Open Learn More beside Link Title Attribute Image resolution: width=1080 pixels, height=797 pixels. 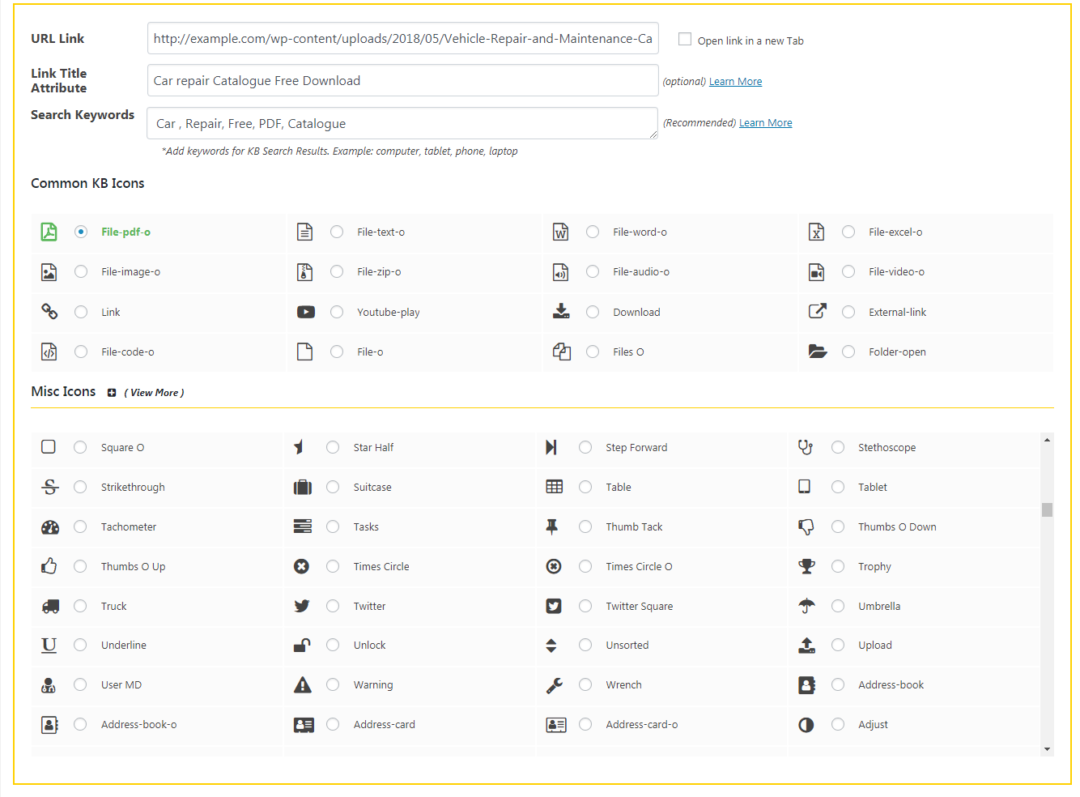736,81
